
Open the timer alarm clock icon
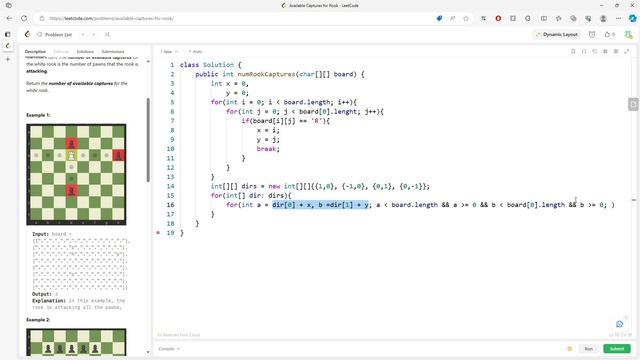[x=592, y=35]
